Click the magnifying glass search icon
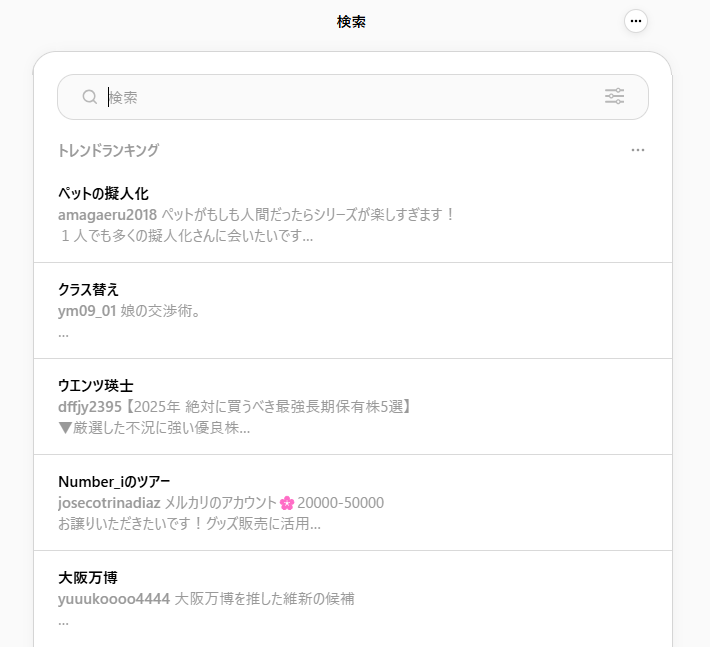This screenshot has height=647, width=710. (x=90, y=97)
